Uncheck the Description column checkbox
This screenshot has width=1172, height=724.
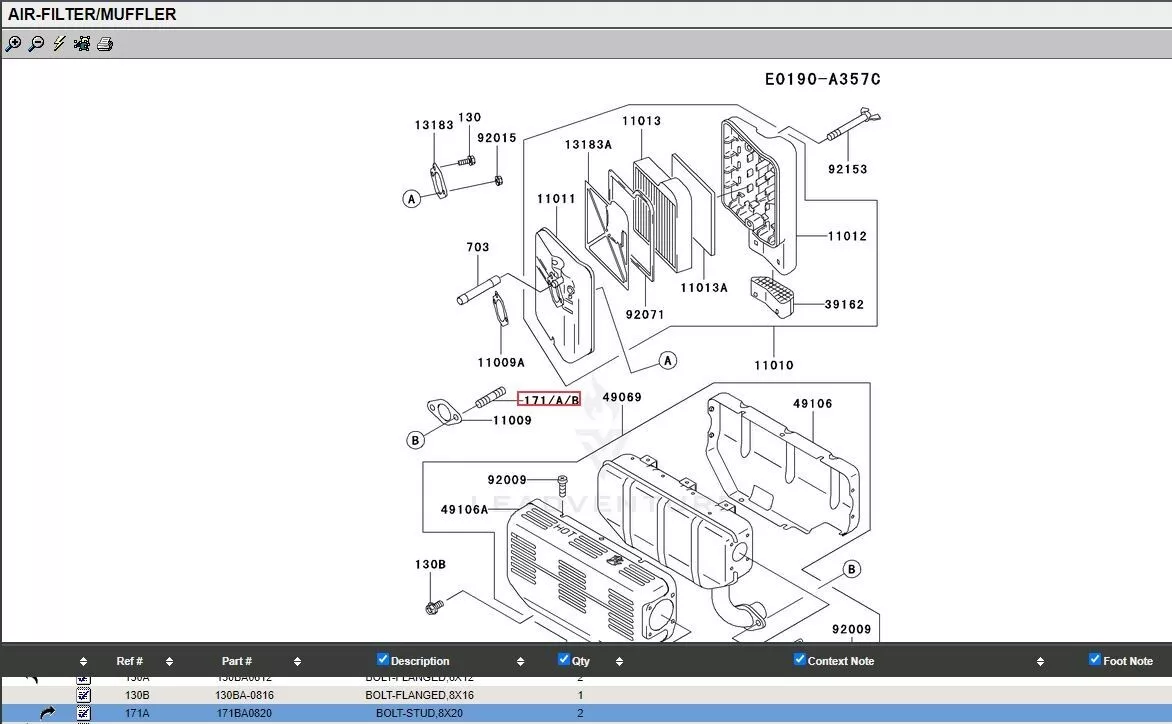pos(383,659)
